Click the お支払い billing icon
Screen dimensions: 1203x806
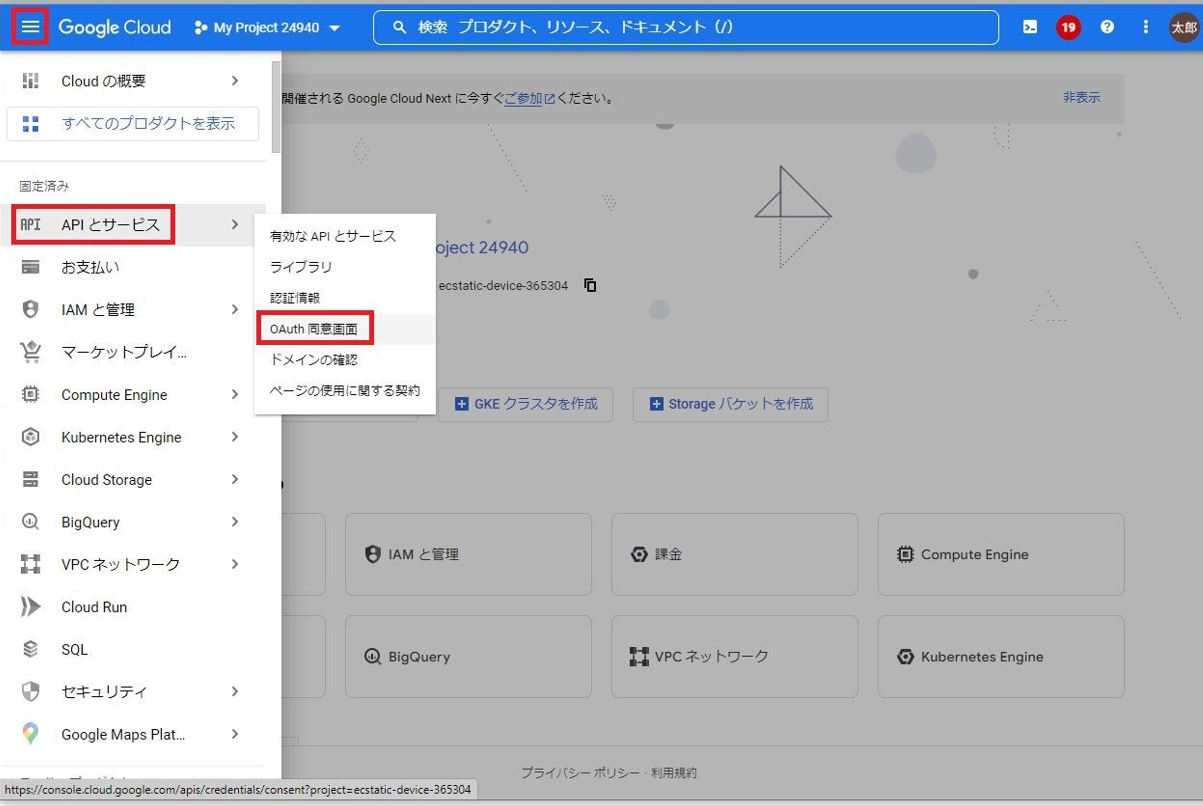tap(31, 267)
